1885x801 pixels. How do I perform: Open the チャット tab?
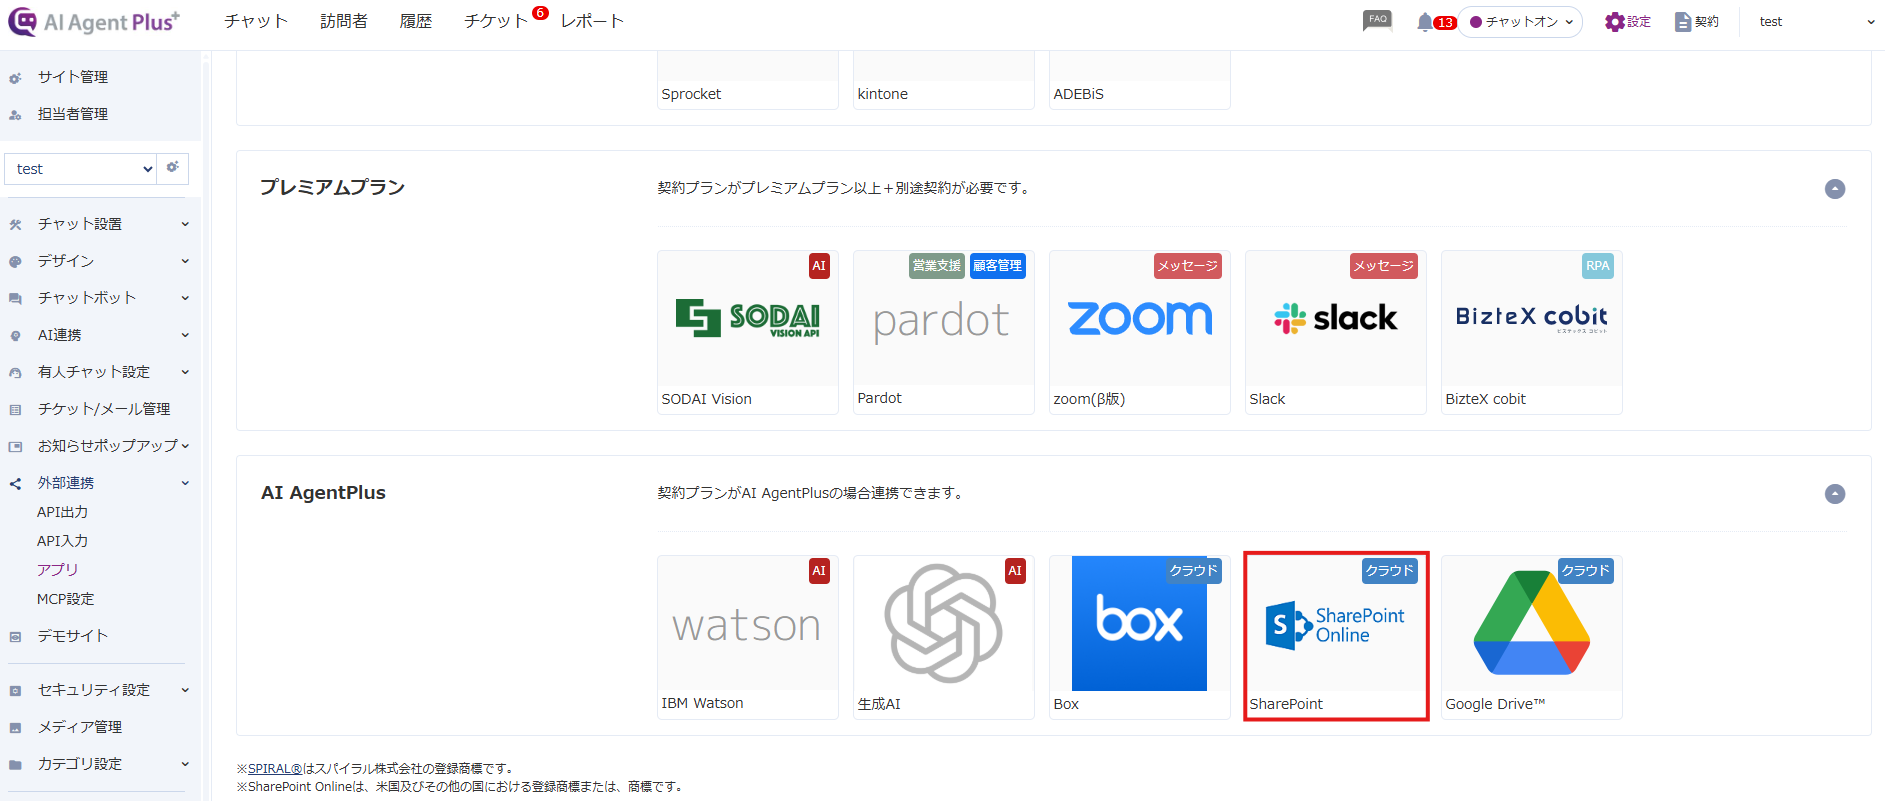[x=255, y=21]
